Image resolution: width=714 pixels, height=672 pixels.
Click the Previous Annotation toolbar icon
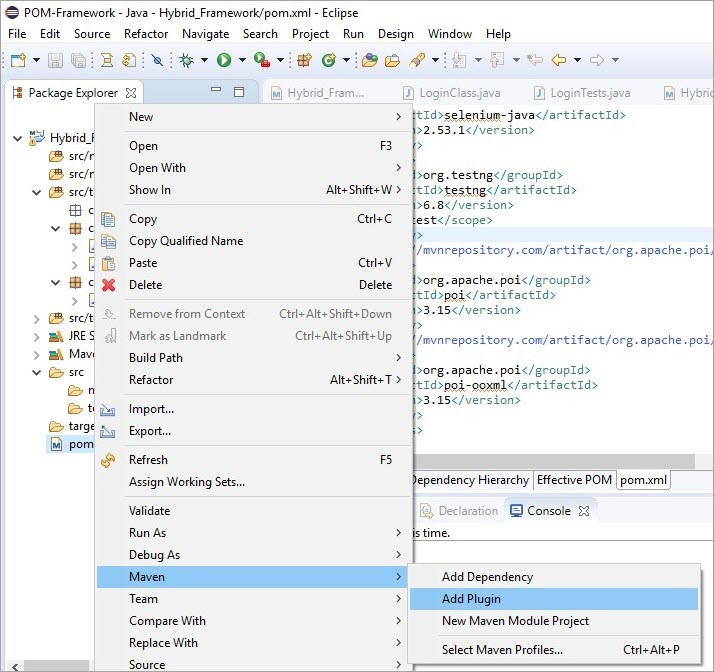click(x=497, y=60)
